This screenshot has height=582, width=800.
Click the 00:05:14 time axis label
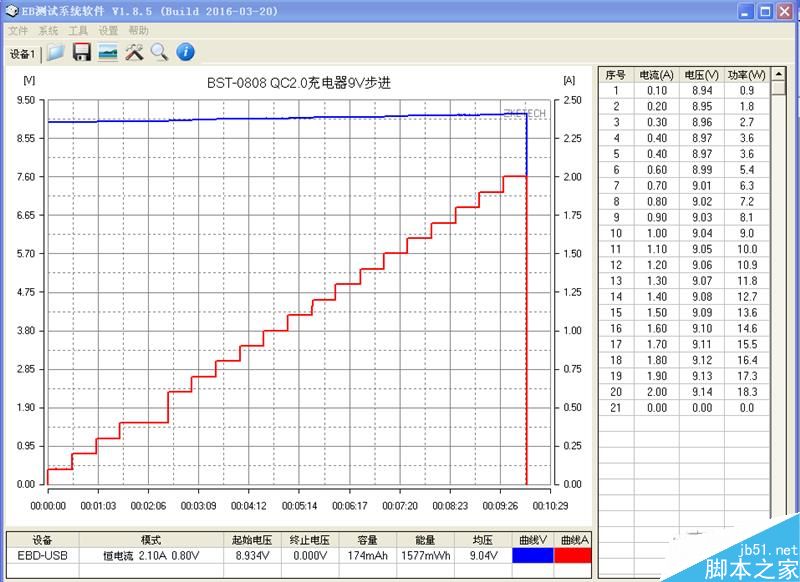coord(299,505)
